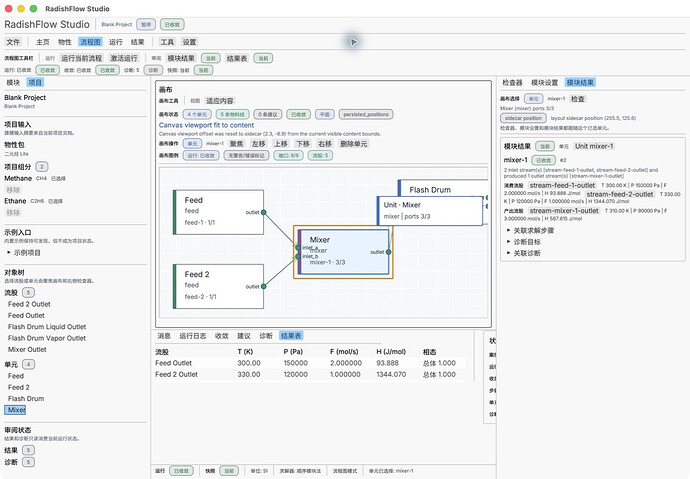Switch to the 主页 ribbon tab
This screenshot has width=690, height=479.
pos(43,42)
